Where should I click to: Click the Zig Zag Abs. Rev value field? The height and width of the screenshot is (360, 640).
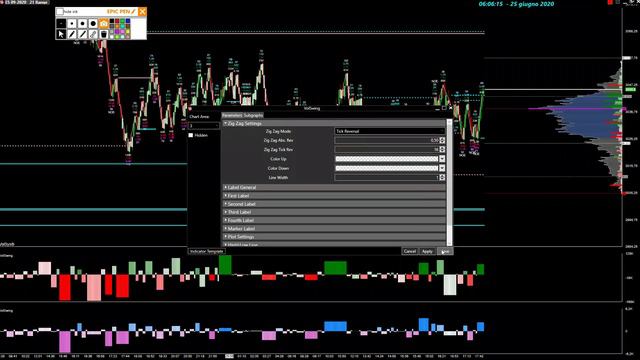(387, 140)
